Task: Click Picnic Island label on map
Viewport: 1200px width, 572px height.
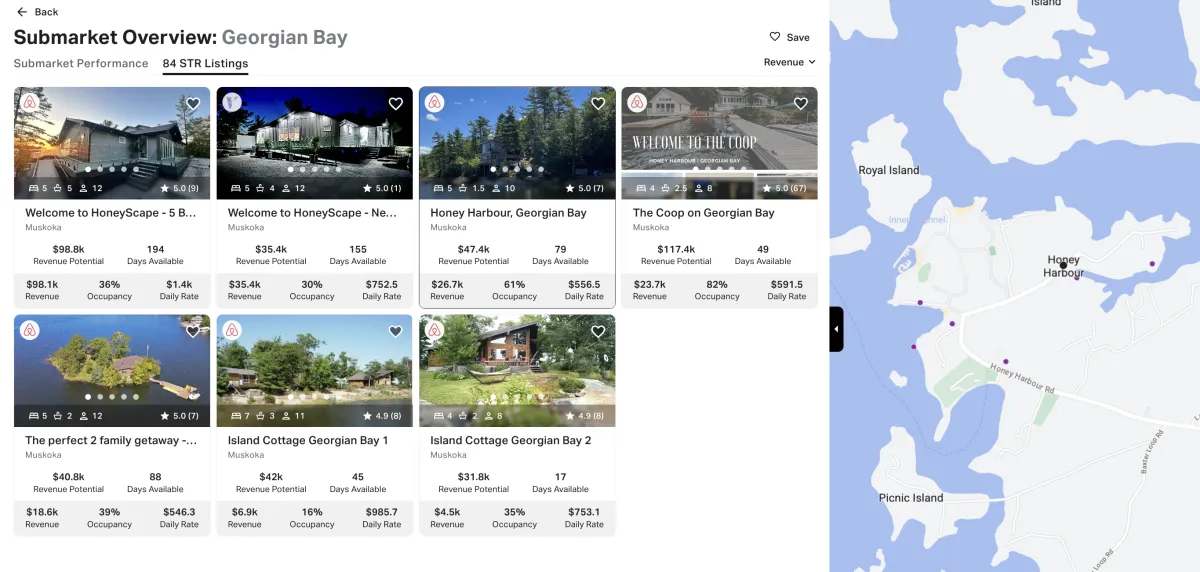Action: [911, 498]
